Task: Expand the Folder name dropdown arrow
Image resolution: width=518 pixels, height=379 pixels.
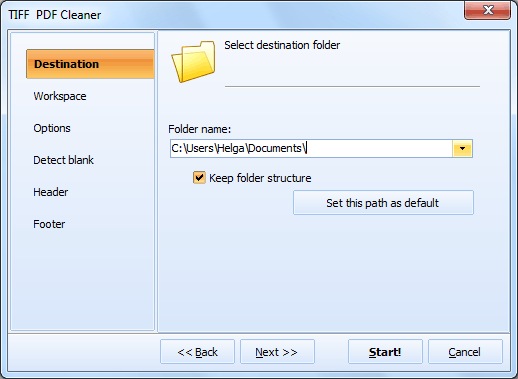Action: point(462,148)
